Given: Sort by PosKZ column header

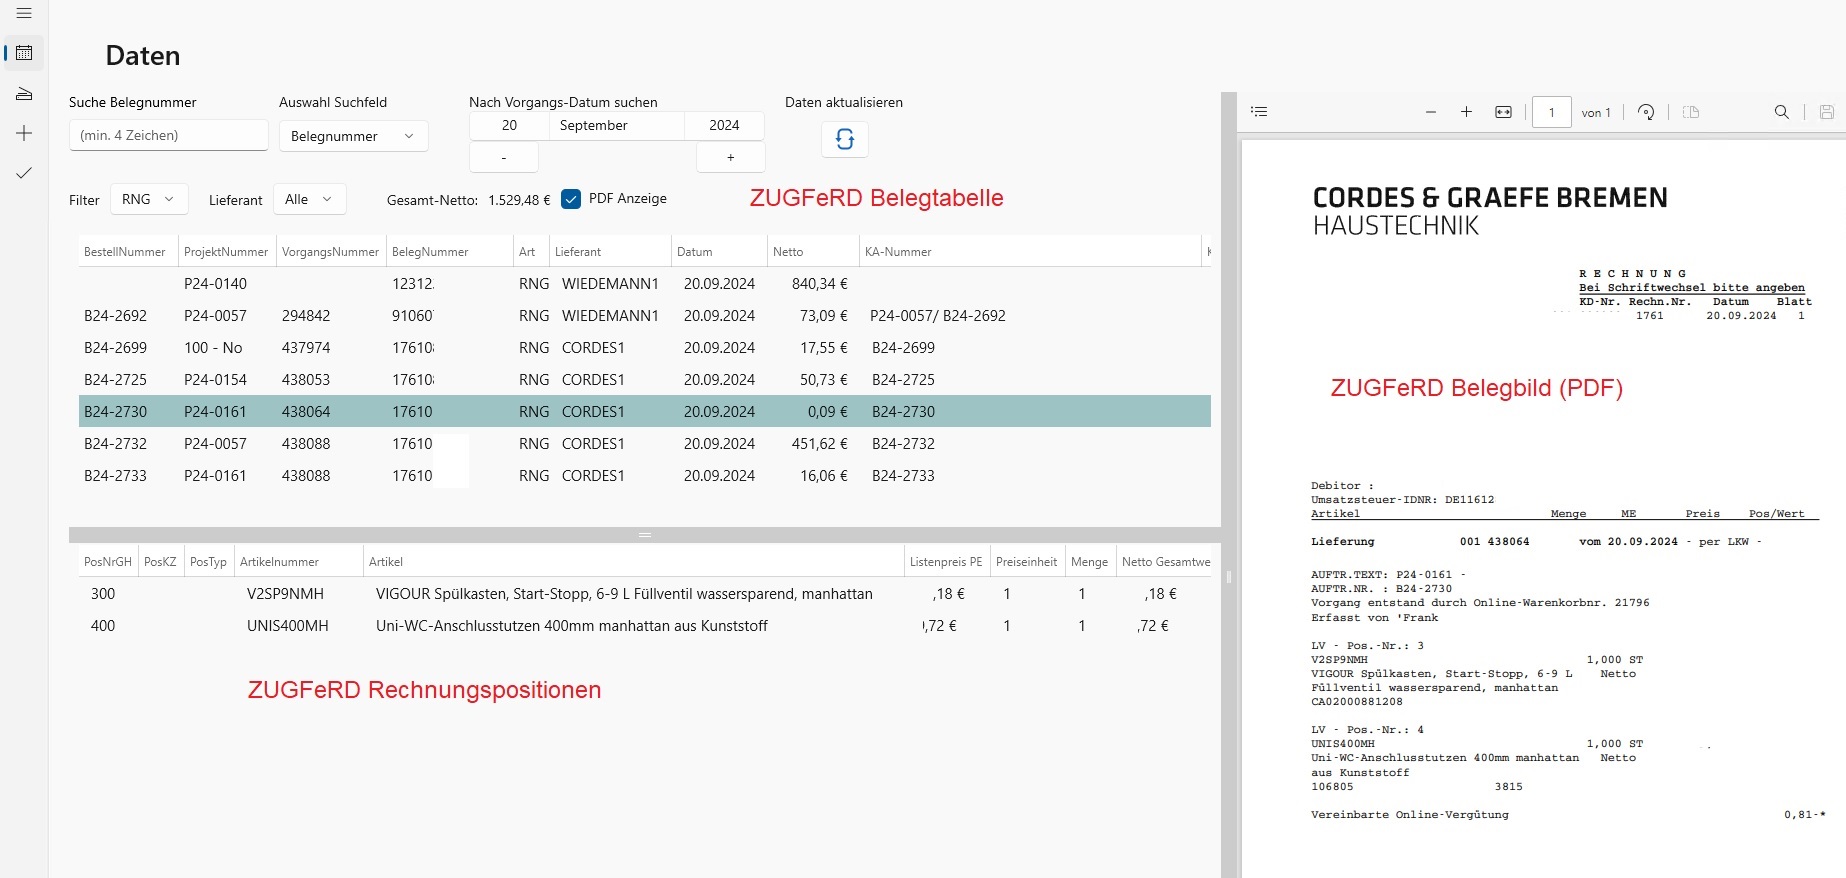Looking at the screenshot, I should point(160,562).
